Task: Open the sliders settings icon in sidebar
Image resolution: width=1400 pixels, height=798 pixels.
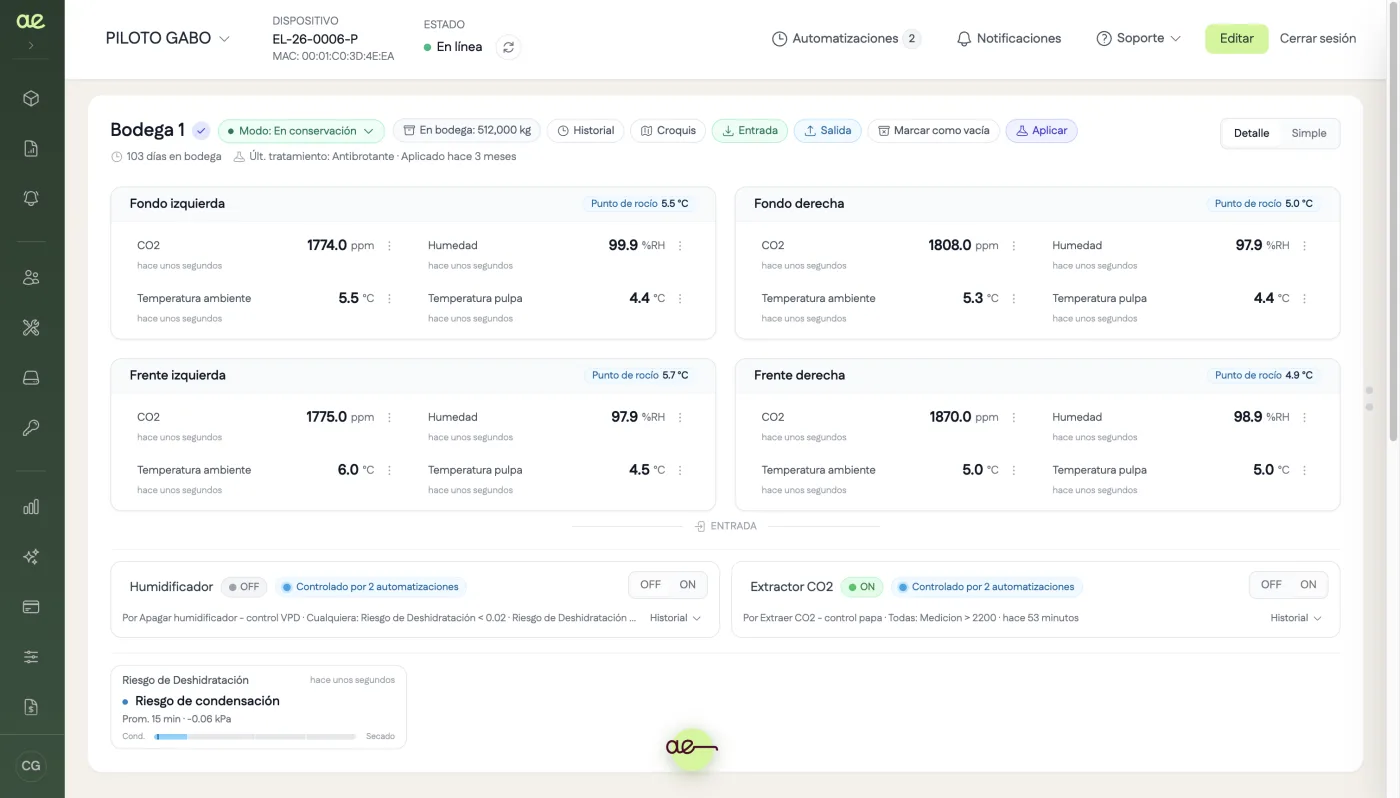Action: [31, 657]
